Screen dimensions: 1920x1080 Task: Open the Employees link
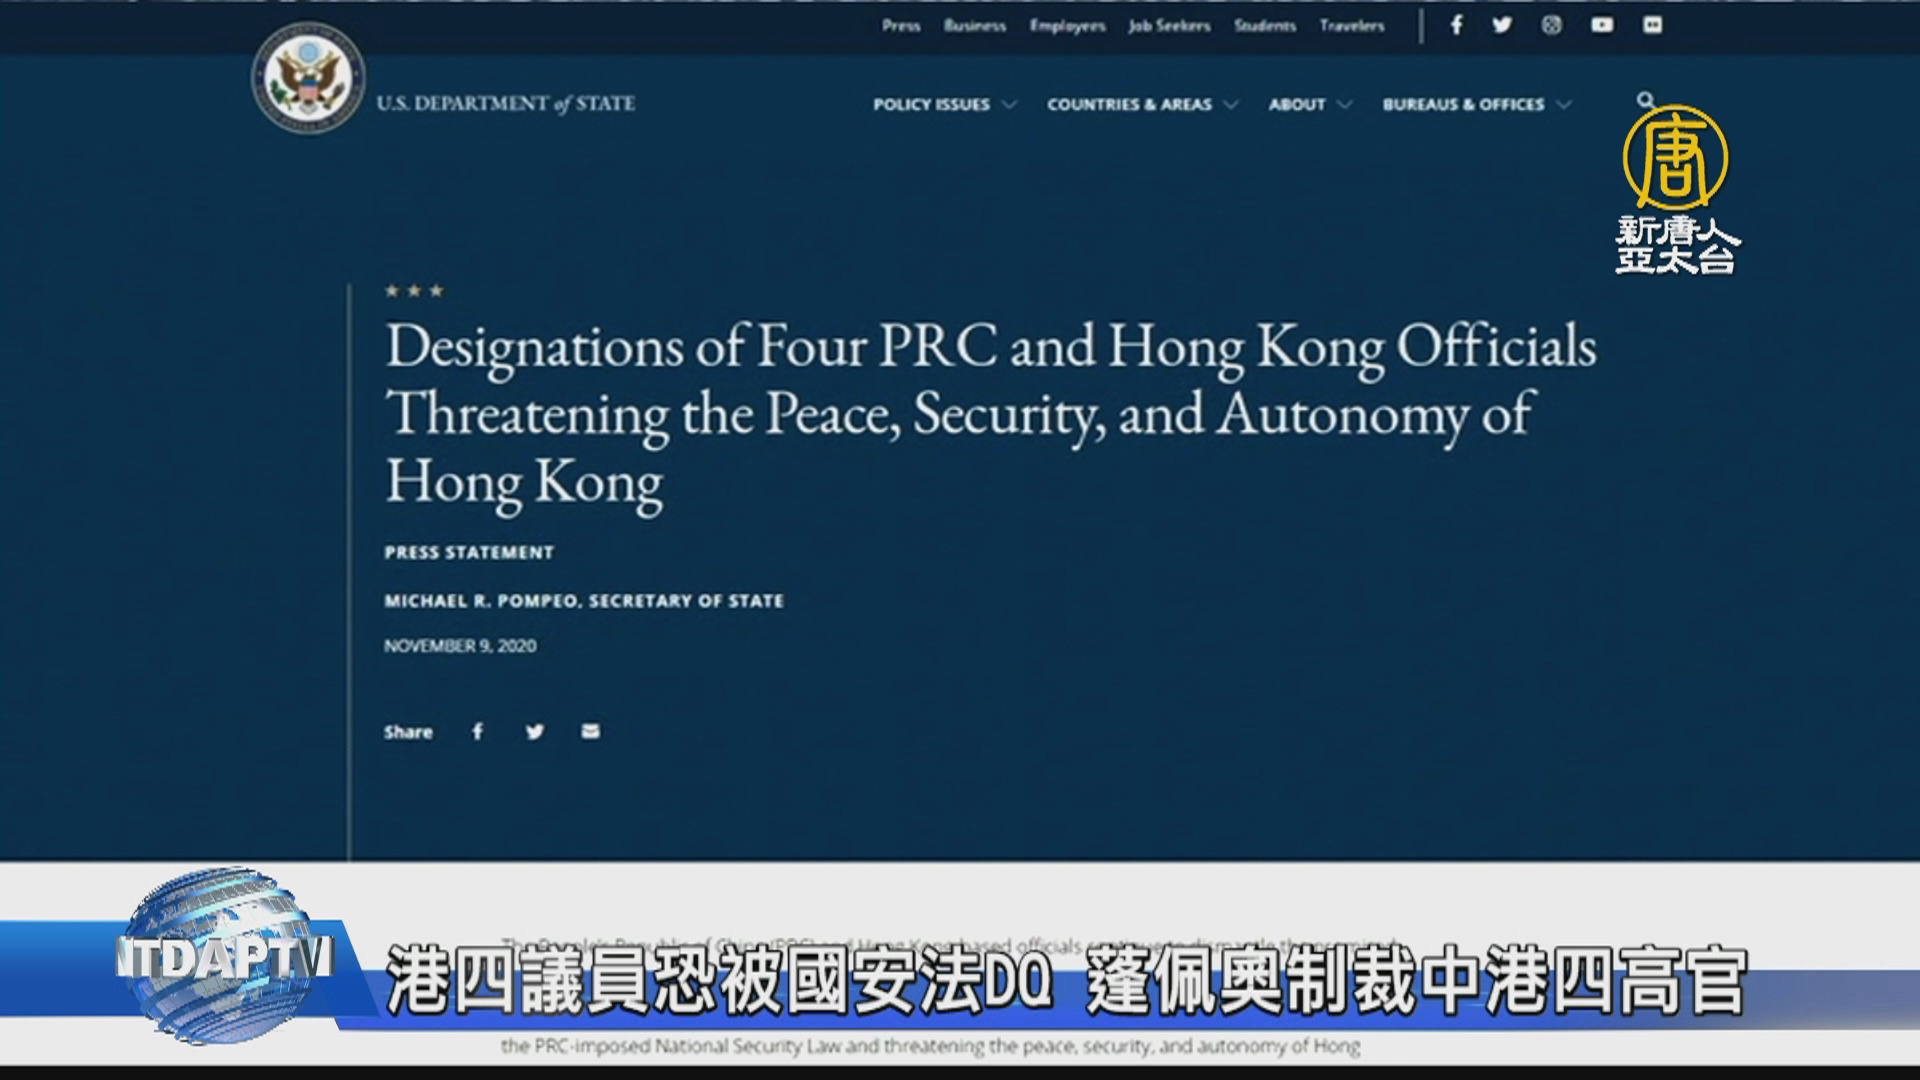[x=1067, y=26]
